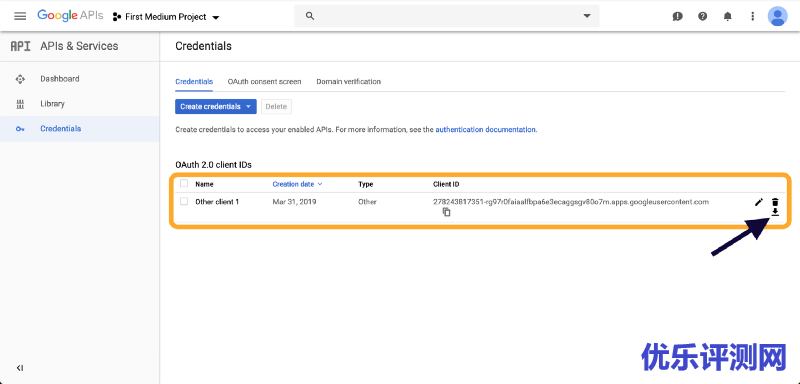This screenshot has height=384, width=800.
Task: Open the authentication documentation link
Action: (x=485, y=130)
